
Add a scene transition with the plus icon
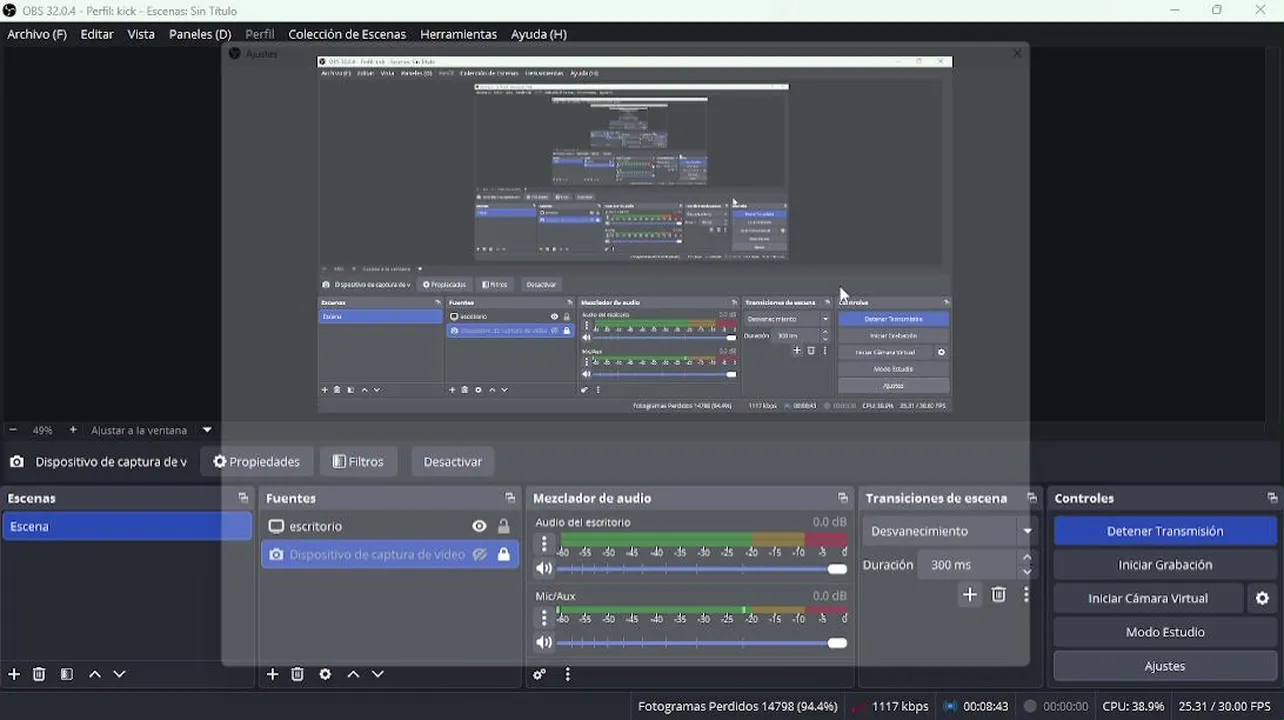click(x=969, y=595)
